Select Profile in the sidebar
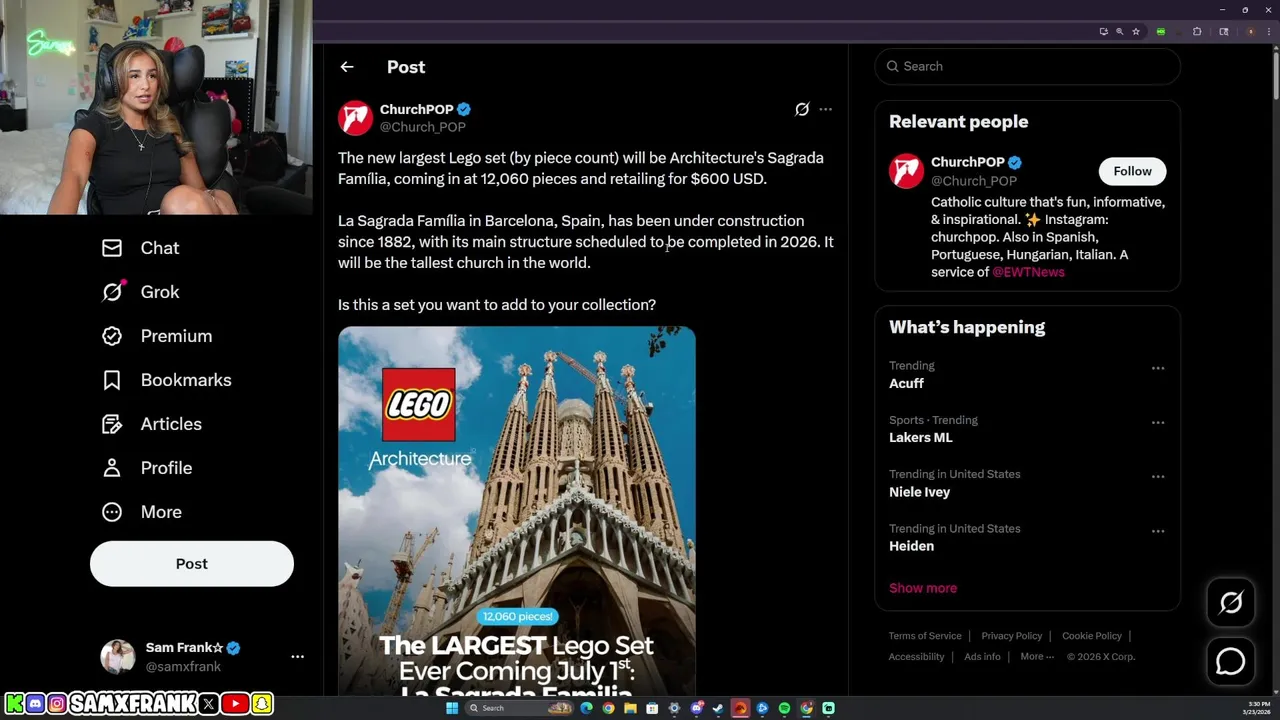This screenshot has height=720, width=1280. tap(166, 468)
